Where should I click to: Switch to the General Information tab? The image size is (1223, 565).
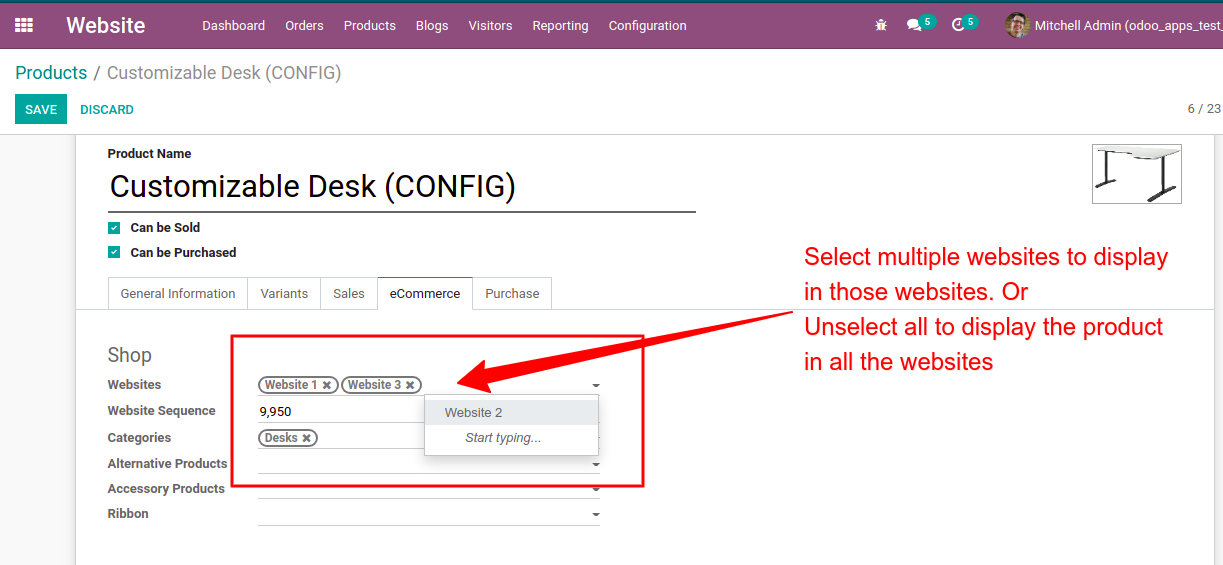[178, 294]
